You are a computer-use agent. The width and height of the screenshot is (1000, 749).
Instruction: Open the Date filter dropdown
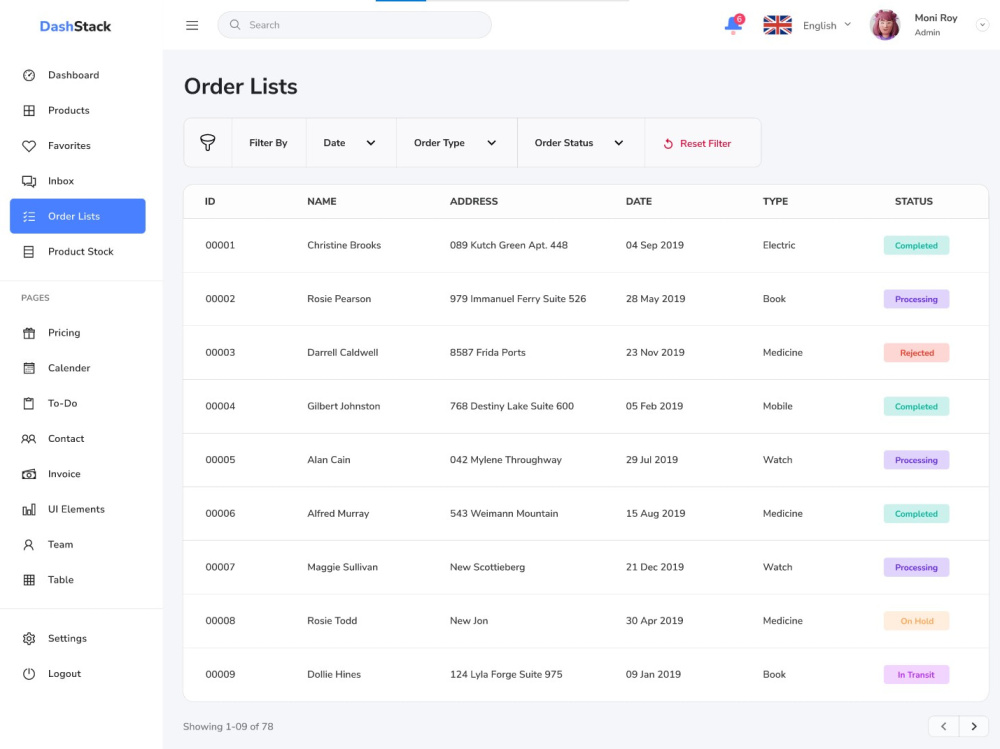click(x=349, y=143)
